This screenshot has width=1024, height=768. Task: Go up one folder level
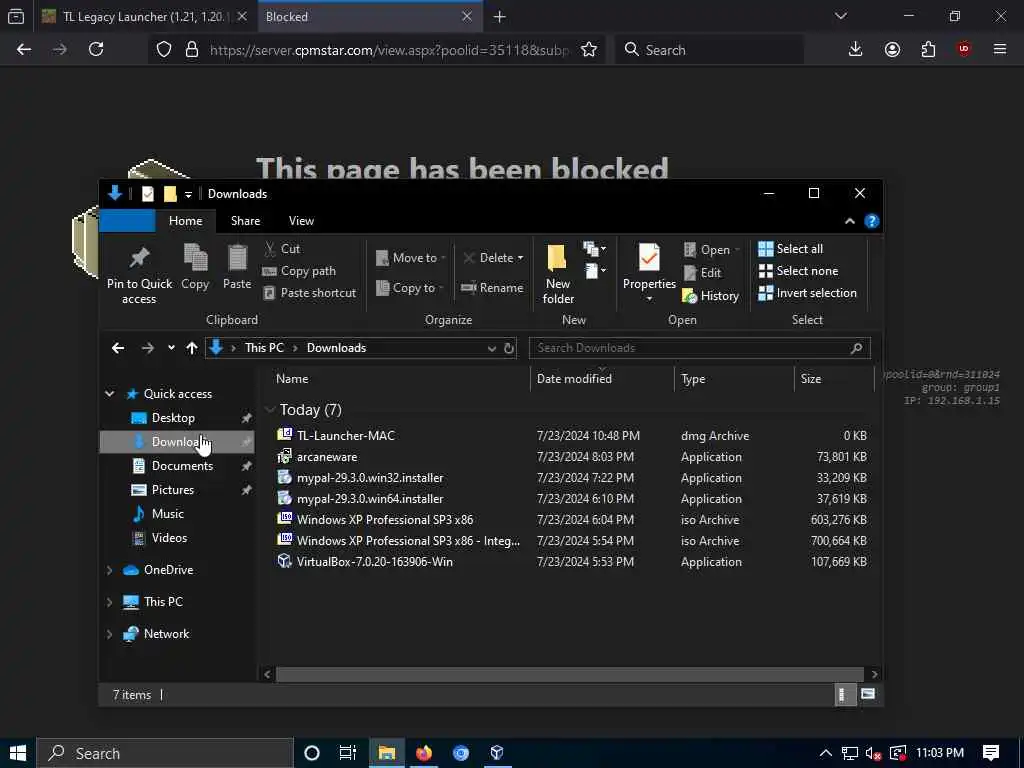click(x=191, y=348)
